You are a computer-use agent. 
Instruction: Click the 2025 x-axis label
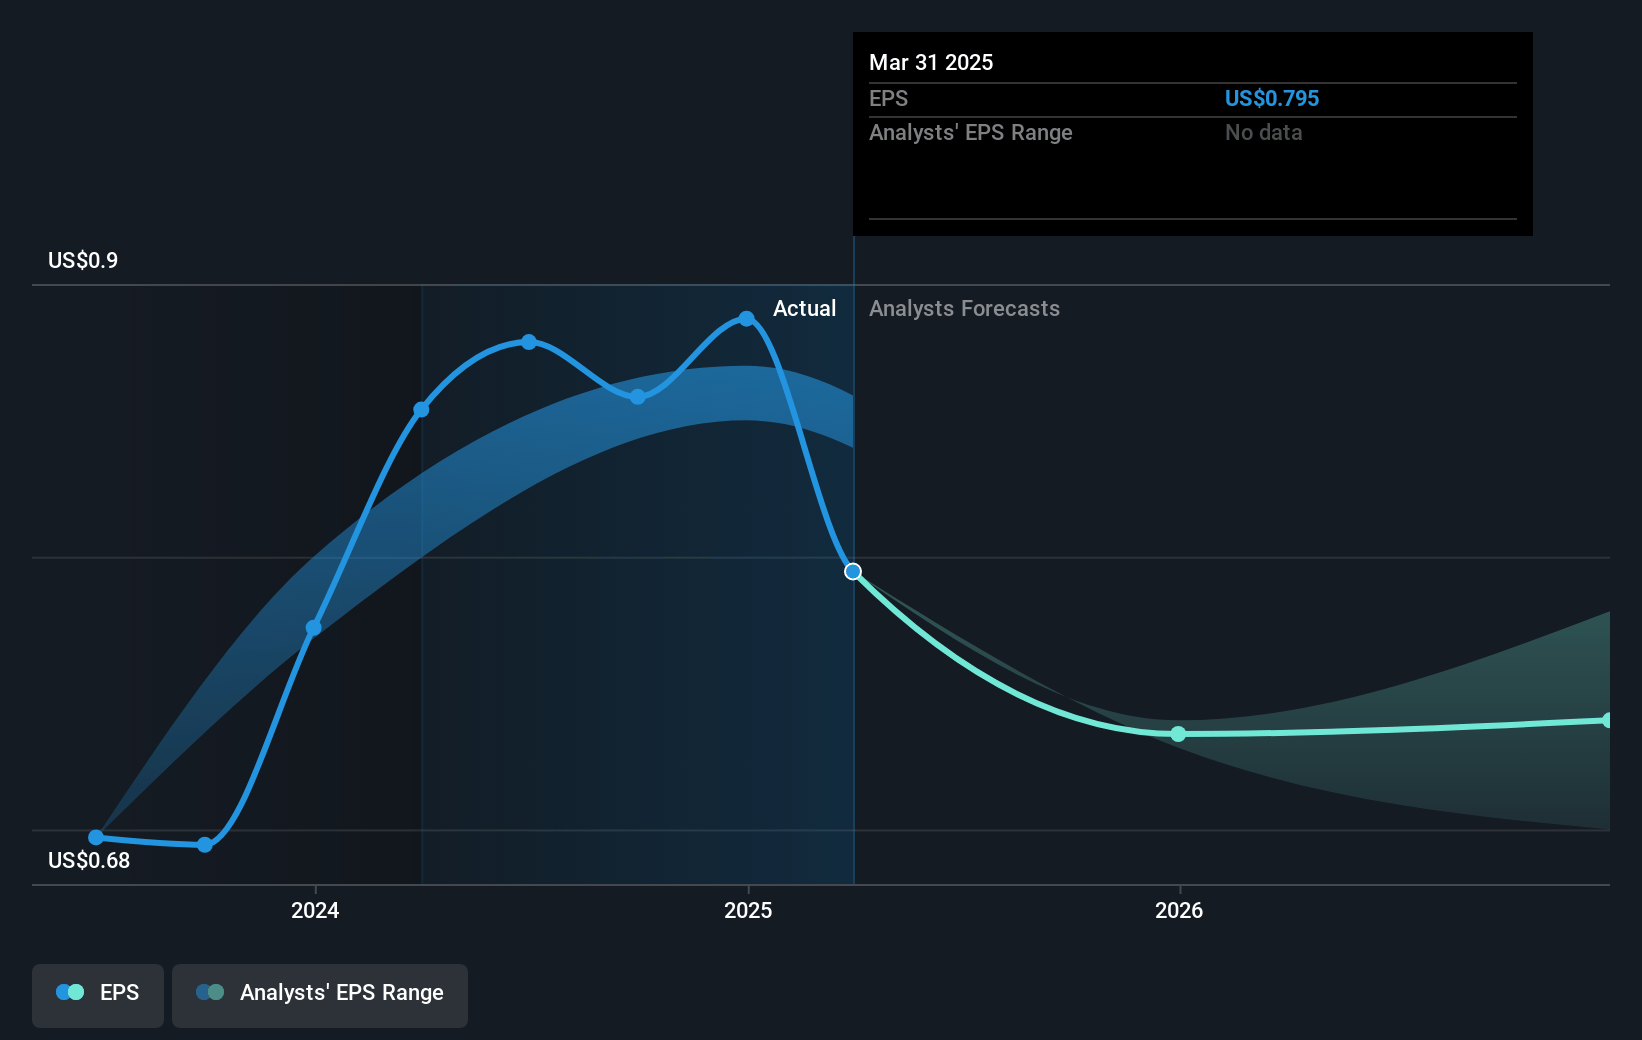748,910
